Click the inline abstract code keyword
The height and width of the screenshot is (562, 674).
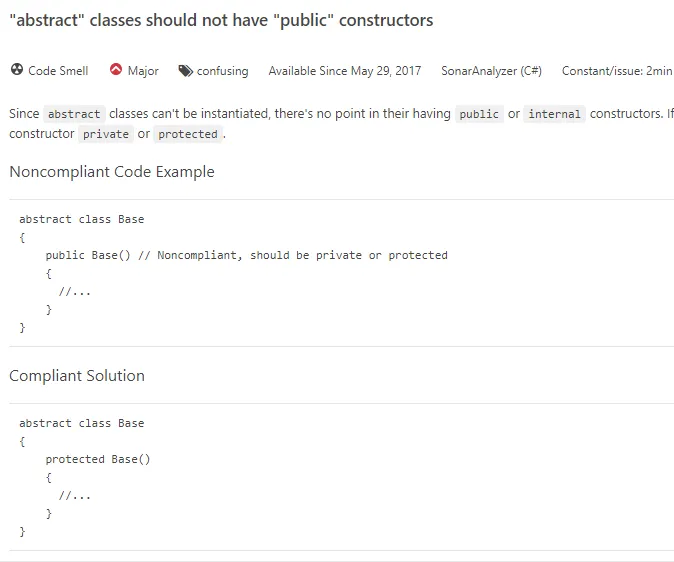(74, 114)
